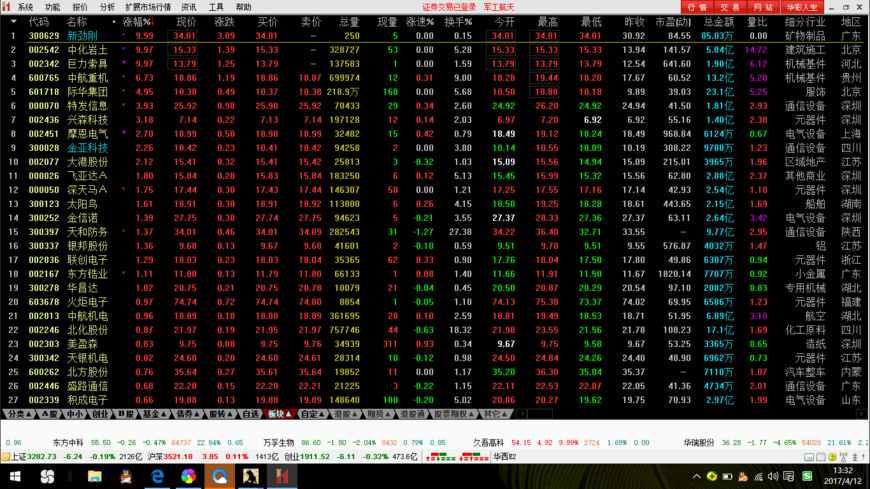Check the battery tray icon
The width and height of the screenshot is (870, 489).
pyautogui.click(x=727, y=476)
